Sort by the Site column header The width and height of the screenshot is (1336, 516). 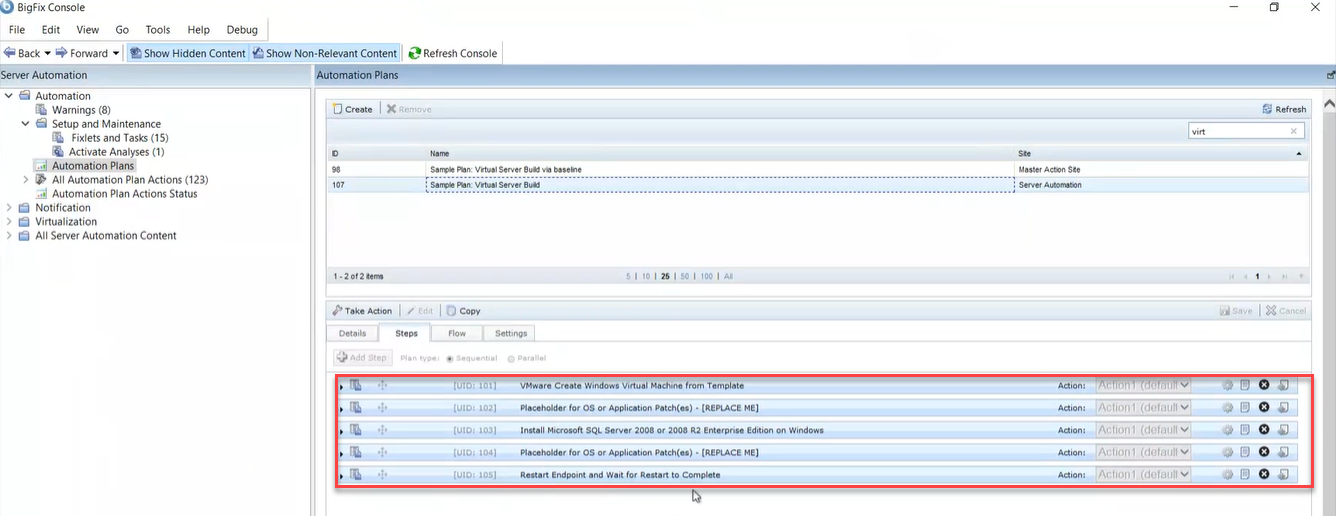(x=1161, y=153)
